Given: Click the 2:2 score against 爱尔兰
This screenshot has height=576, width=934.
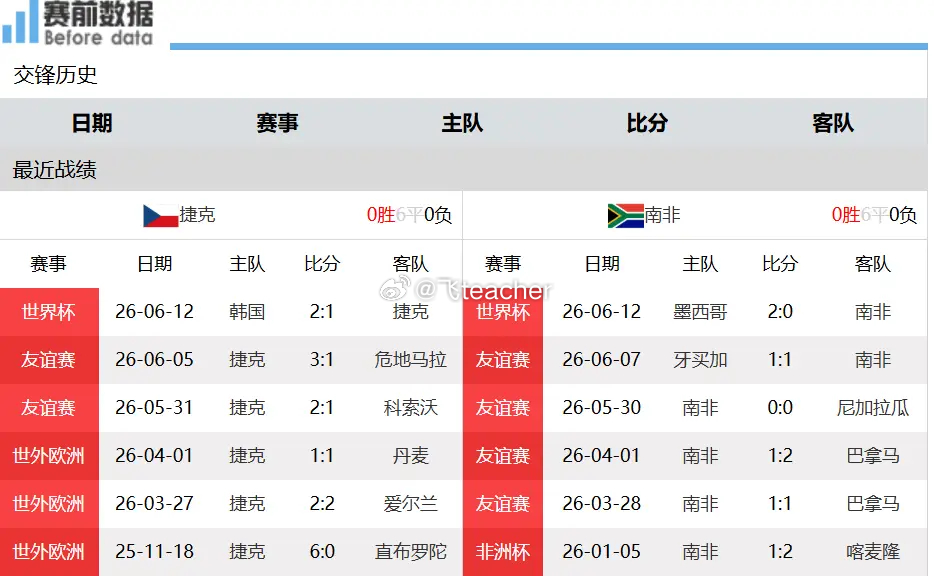Looking at the screenshot, I should (x=322, y=504).
